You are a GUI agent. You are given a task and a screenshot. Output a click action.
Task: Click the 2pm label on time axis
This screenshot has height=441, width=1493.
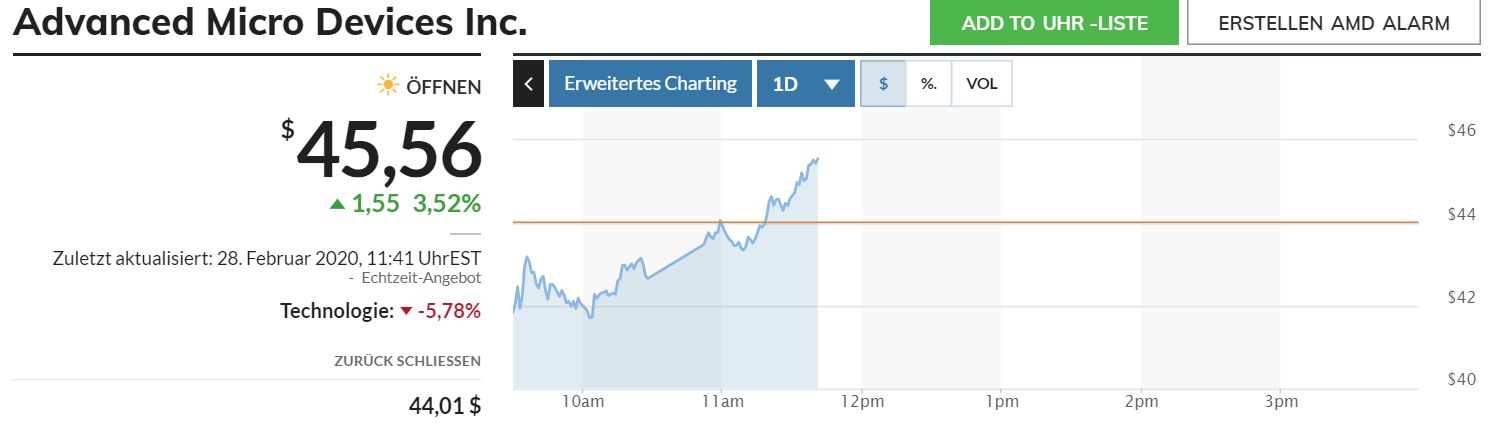tap(1141, 402)
